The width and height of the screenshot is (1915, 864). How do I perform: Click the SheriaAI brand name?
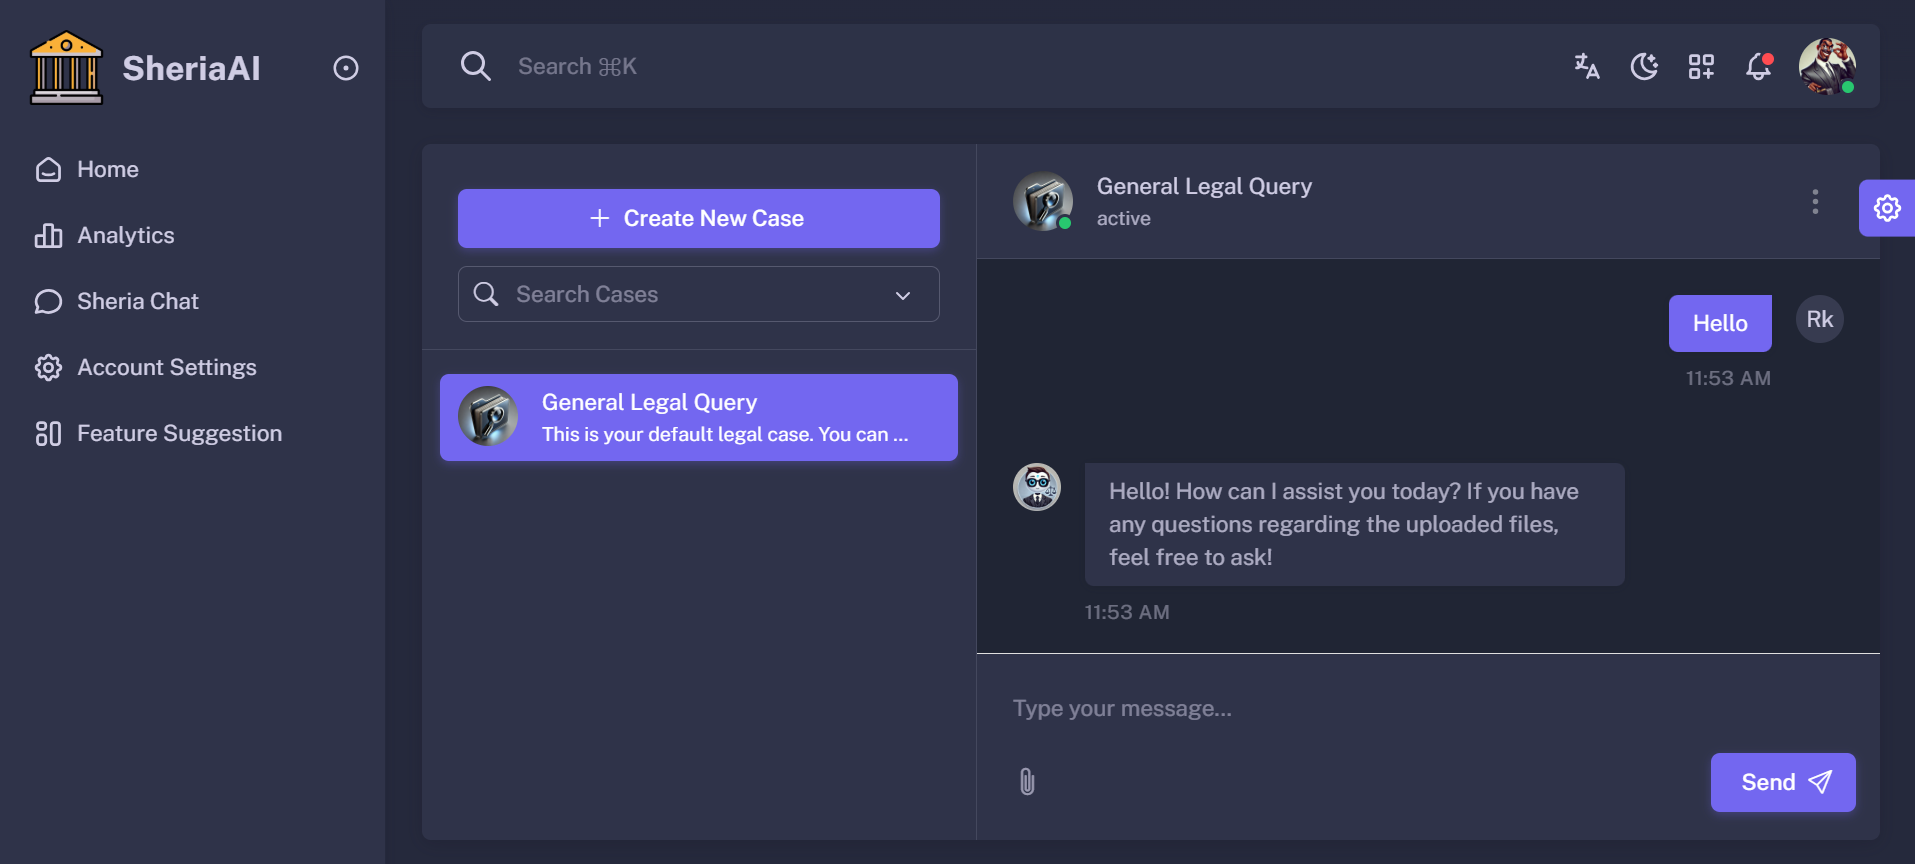point(191,68)
